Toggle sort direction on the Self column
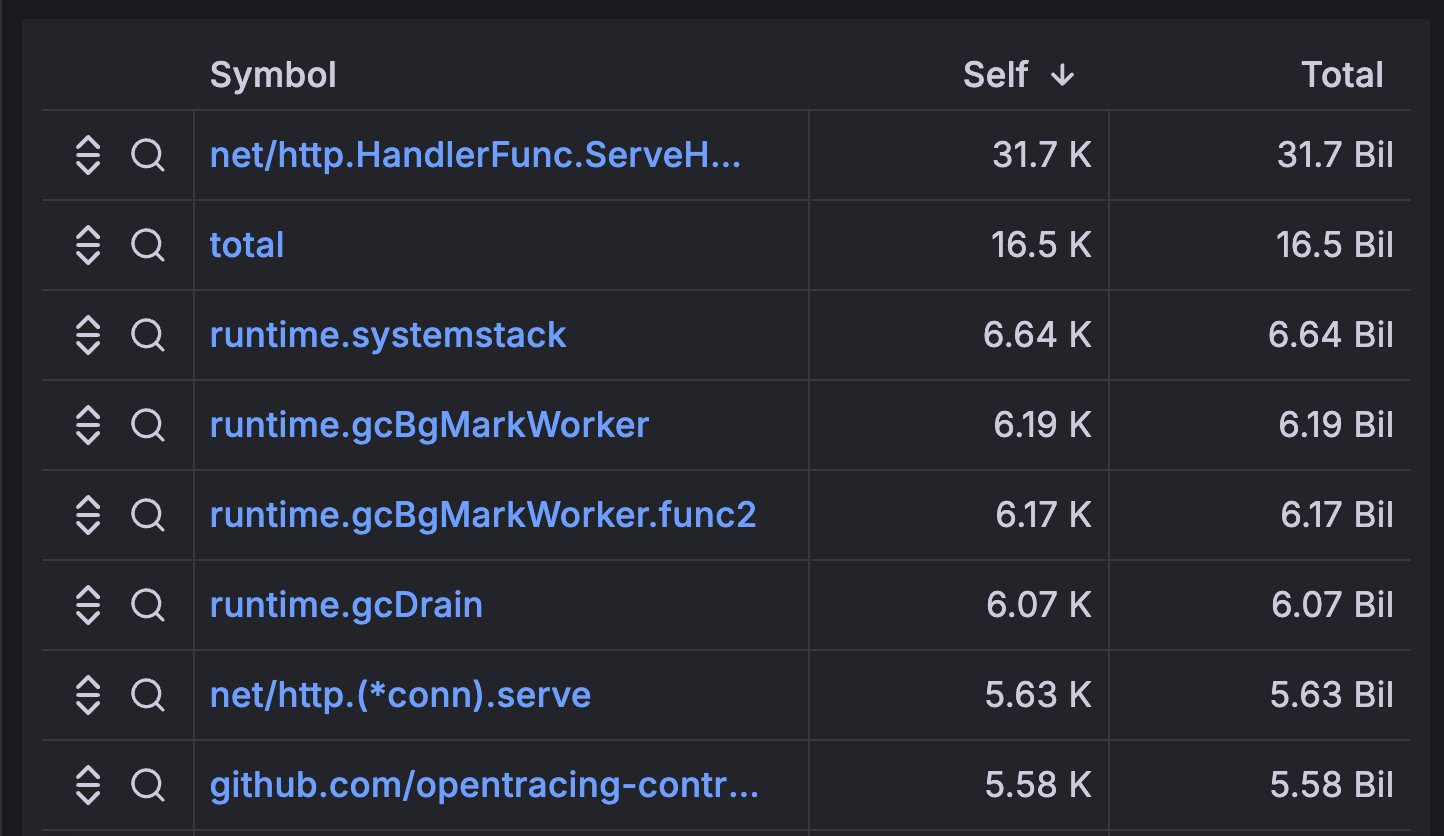Image resolution: width=1444 pixels, height=836 pixels. click(996, 74)
